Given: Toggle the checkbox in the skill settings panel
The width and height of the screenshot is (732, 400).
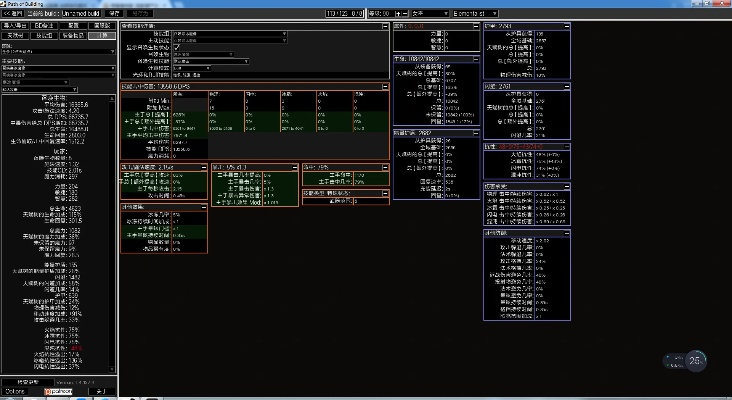Looking at the screenshot, I should pyautogui.click(x=178, y=47).
